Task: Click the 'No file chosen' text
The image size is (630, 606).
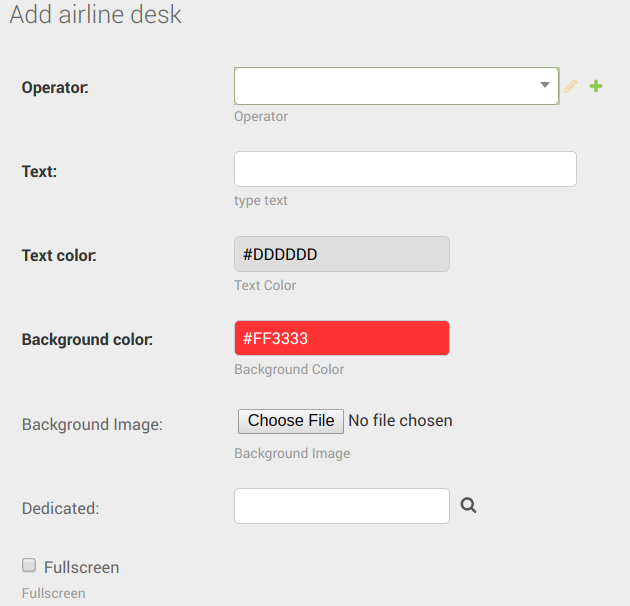Action: 400,421
